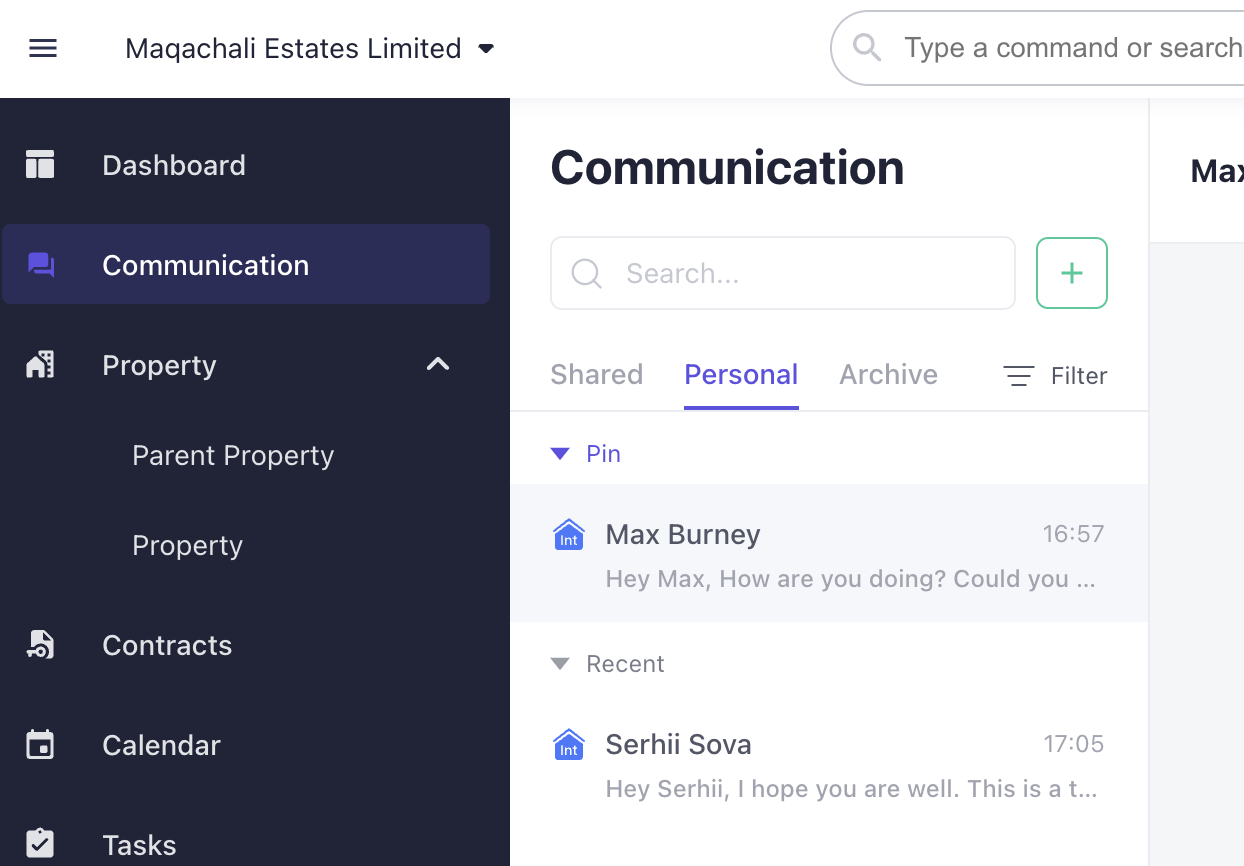Switch to the Shared tab
The image size is (1244, 866).
(x=597, y=375)
